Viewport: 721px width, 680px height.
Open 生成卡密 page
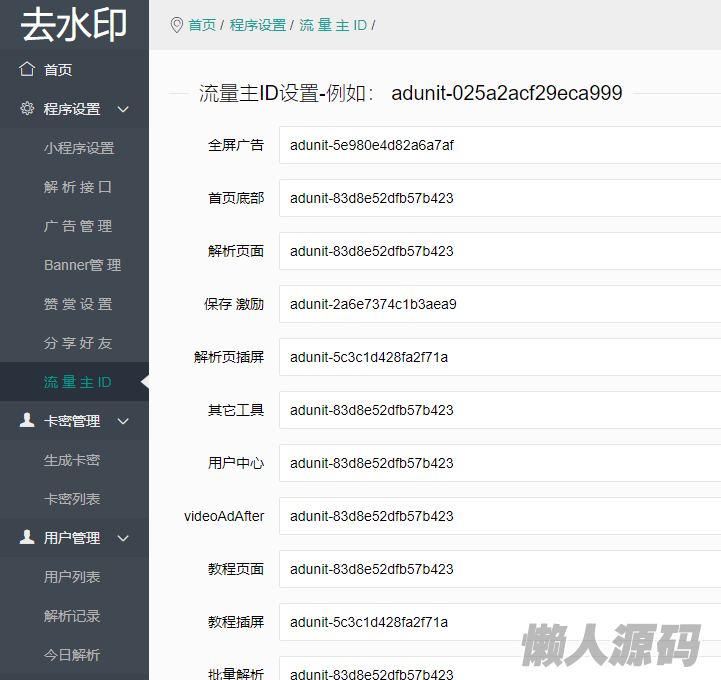tap(72, 460)
